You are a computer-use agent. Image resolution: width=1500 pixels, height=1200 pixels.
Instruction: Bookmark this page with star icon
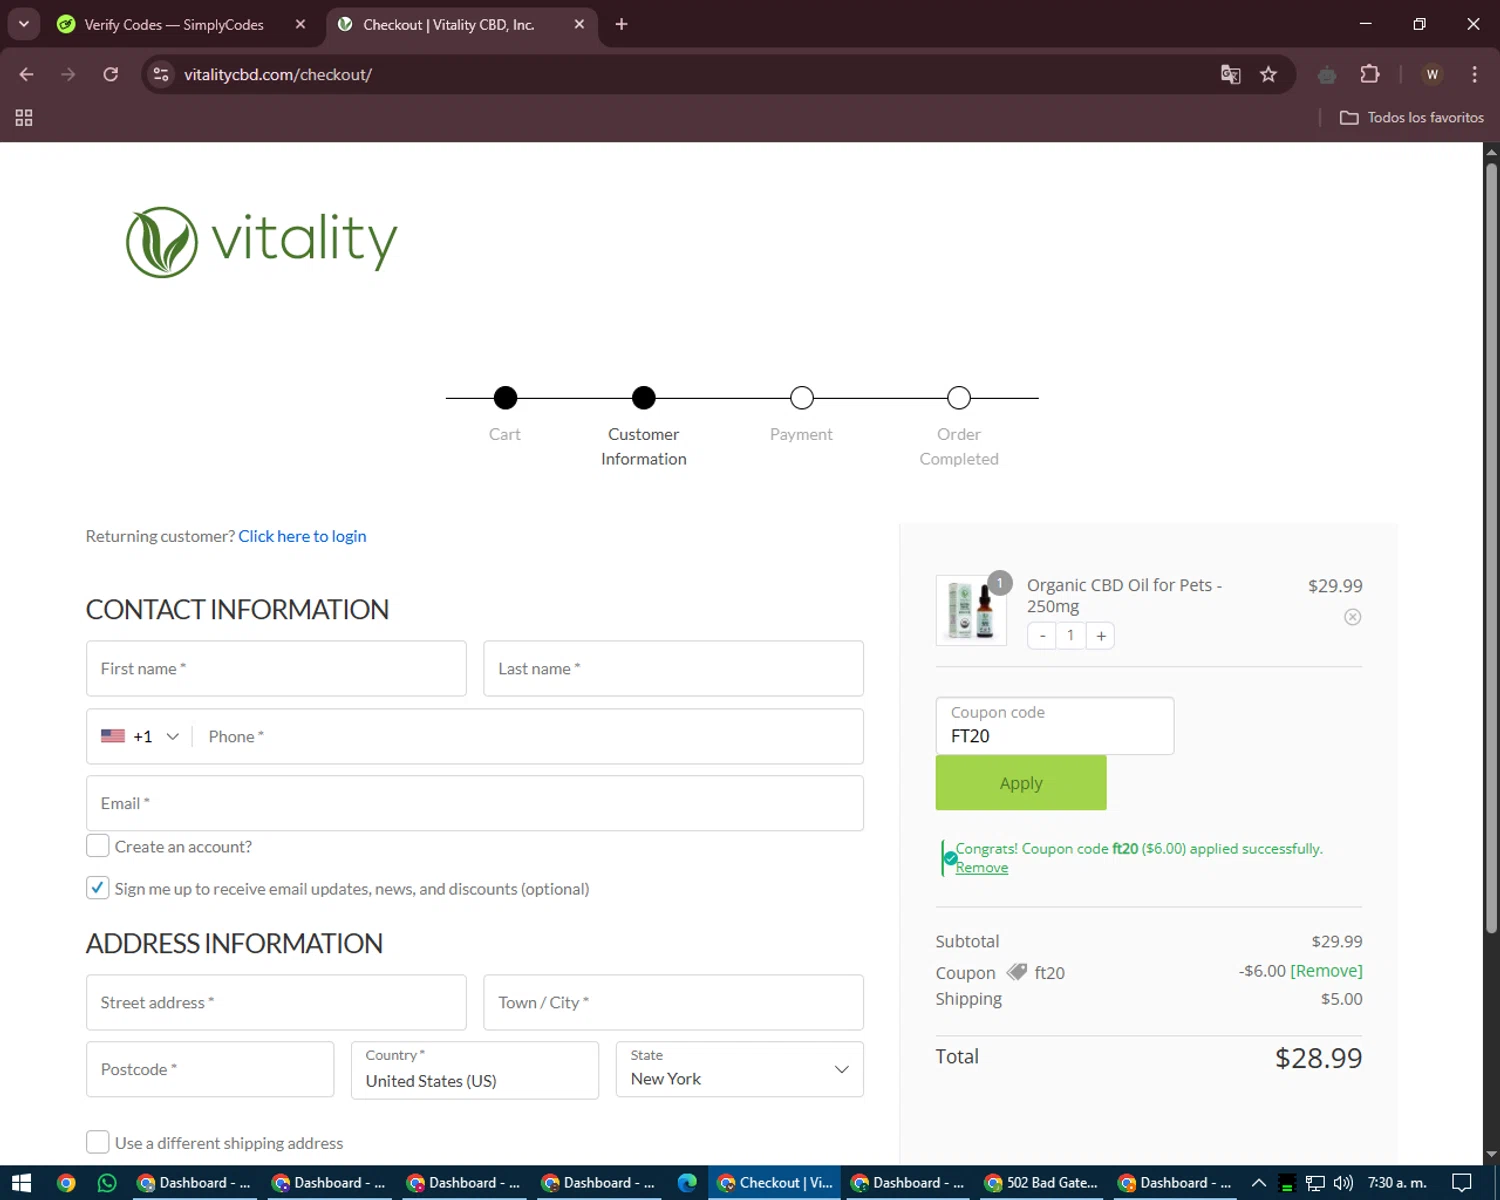pos(1269,74)
